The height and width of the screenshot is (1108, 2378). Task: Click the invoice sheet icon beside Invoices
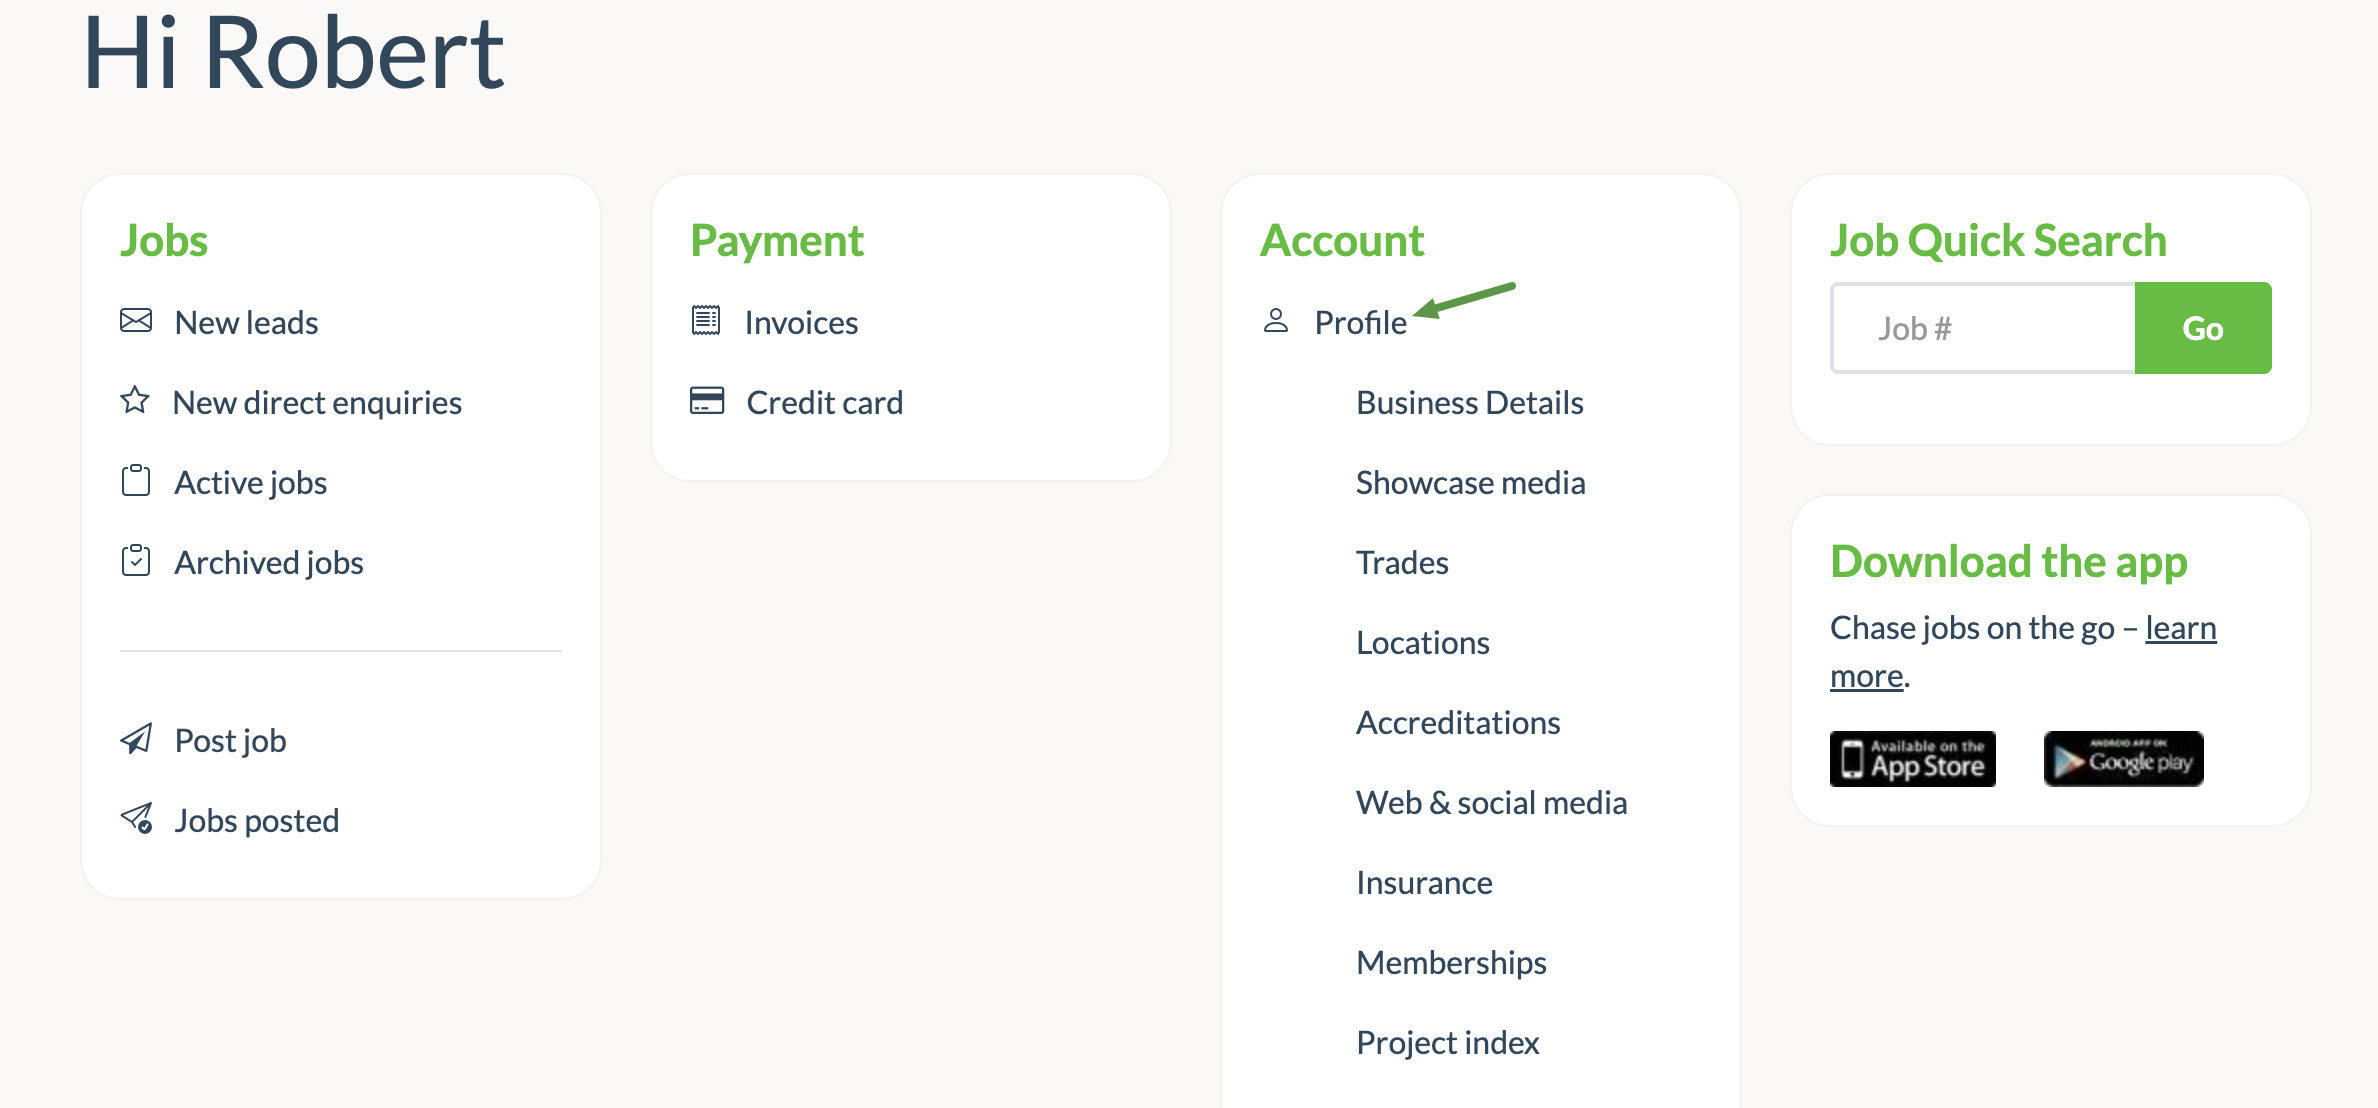(x=706, y=321)
